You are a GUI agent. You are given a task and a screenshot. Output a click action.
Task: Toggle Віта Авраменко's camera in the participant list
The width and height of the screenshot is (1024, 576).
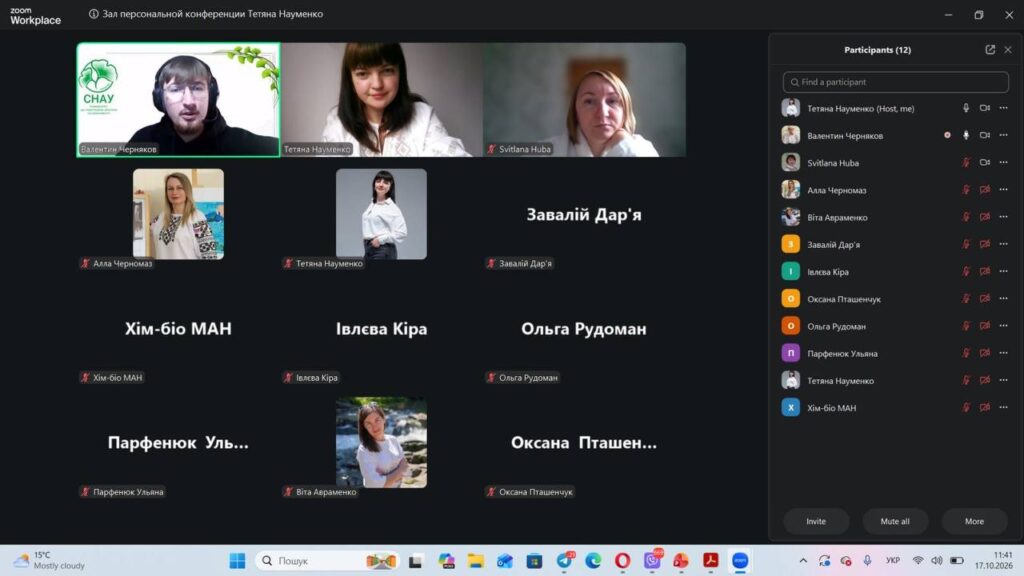coord(985,217)
